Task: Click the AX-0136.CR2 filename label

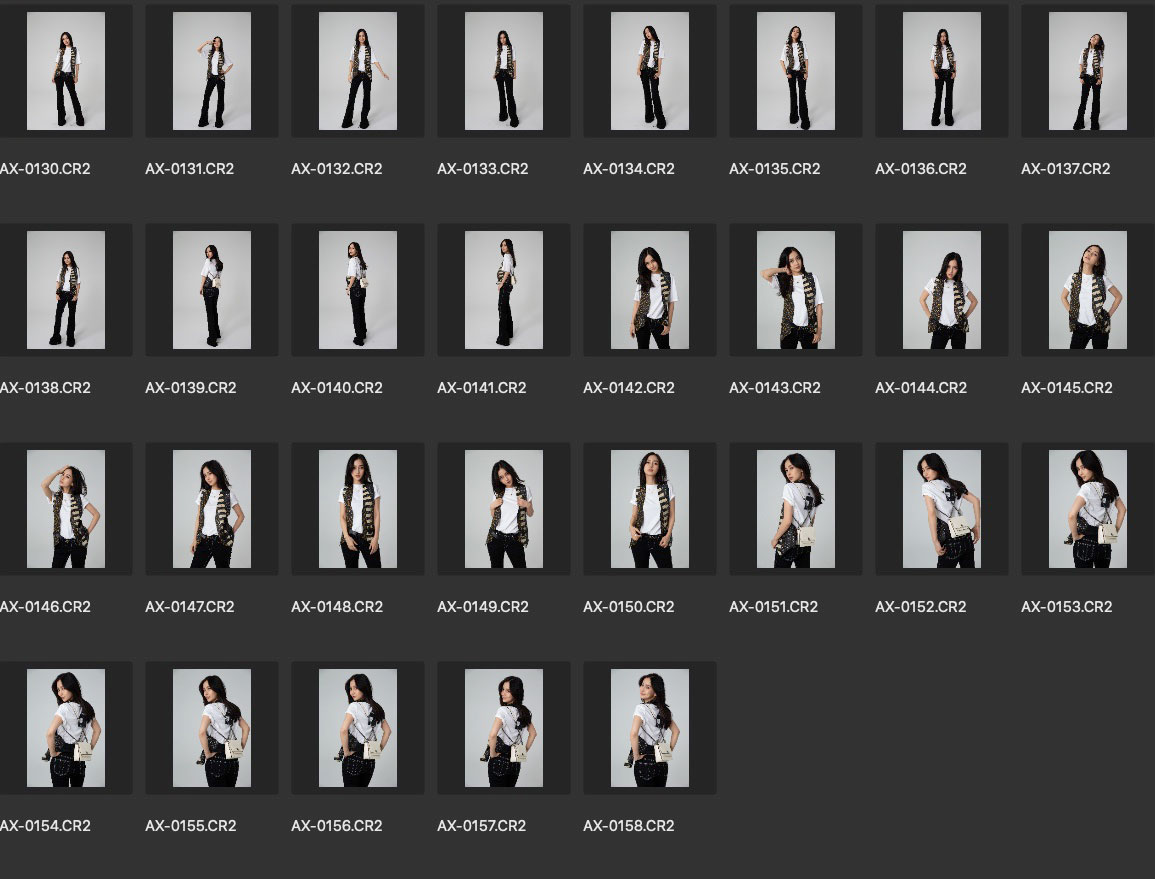Action: pos(921,169)
